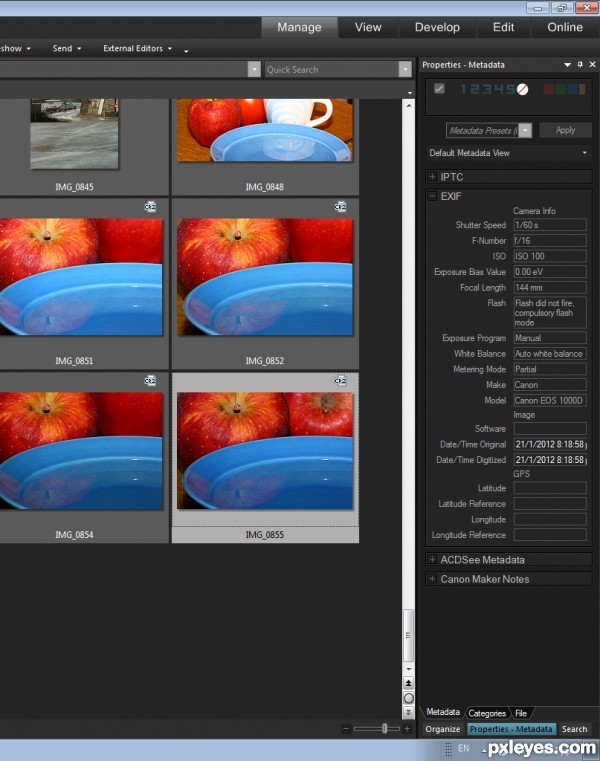
Task: Toggle the tagged checkbox in Properties panel
Action: [x=439, y=89]
